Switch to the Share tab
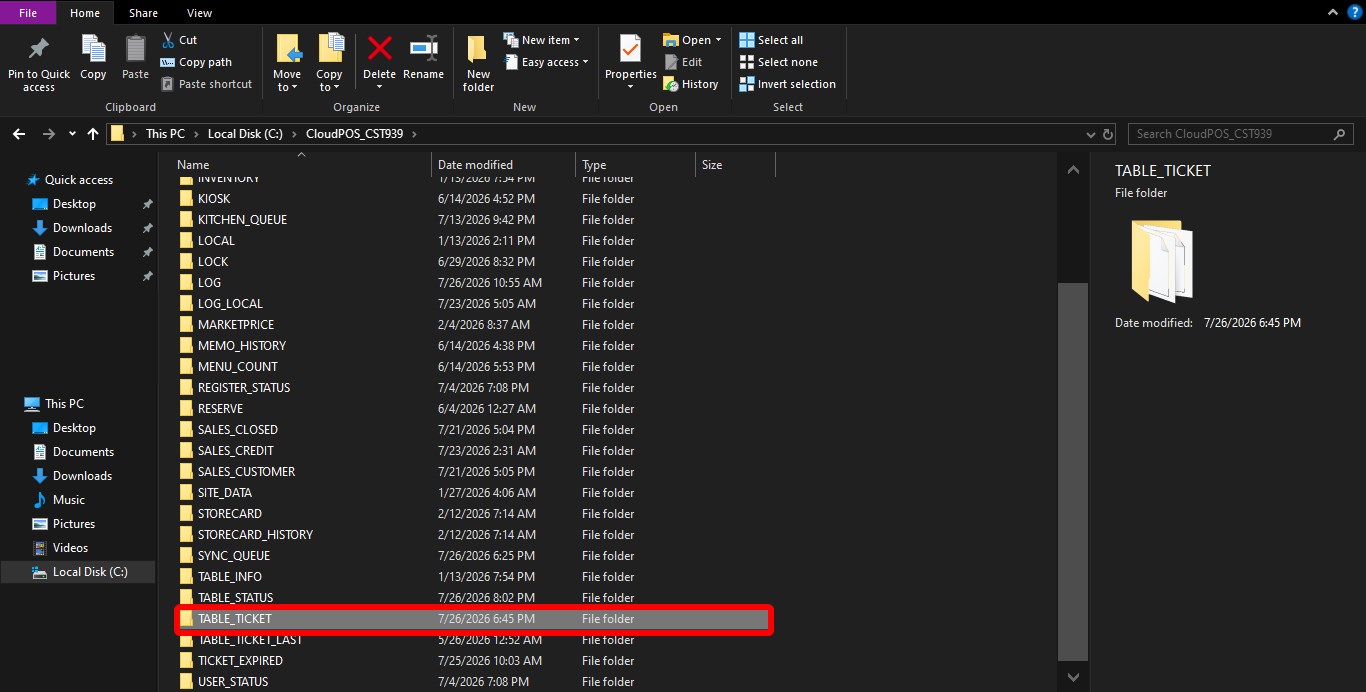Viewport: 1366px width, 692px height. click(x=143, y=13)
